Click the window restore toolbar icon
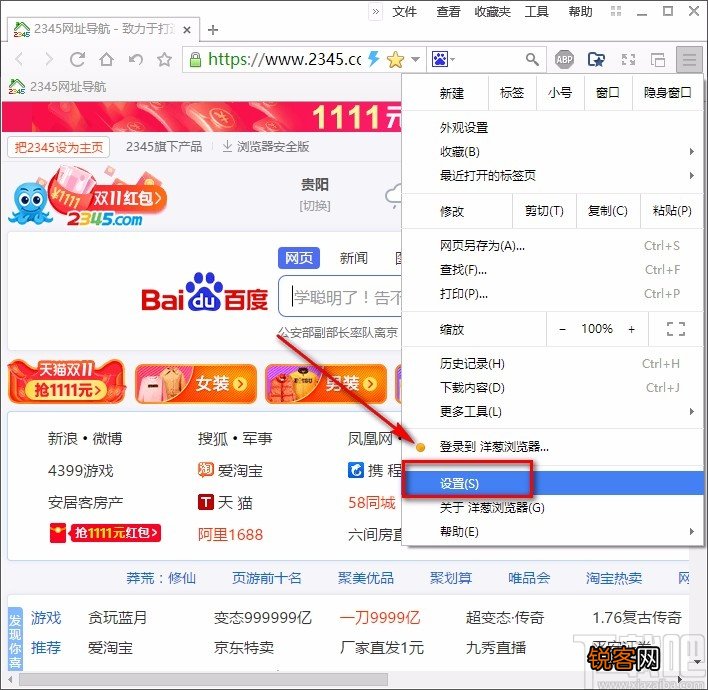The height and width of the screenshot is (690, 708). pyautogui.click(x=657, y=59)
